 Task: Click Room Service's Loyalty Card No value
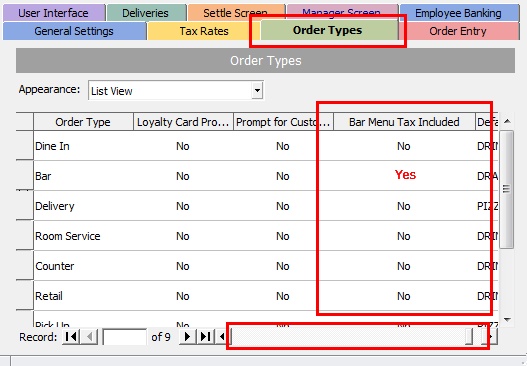coord(183,236)
